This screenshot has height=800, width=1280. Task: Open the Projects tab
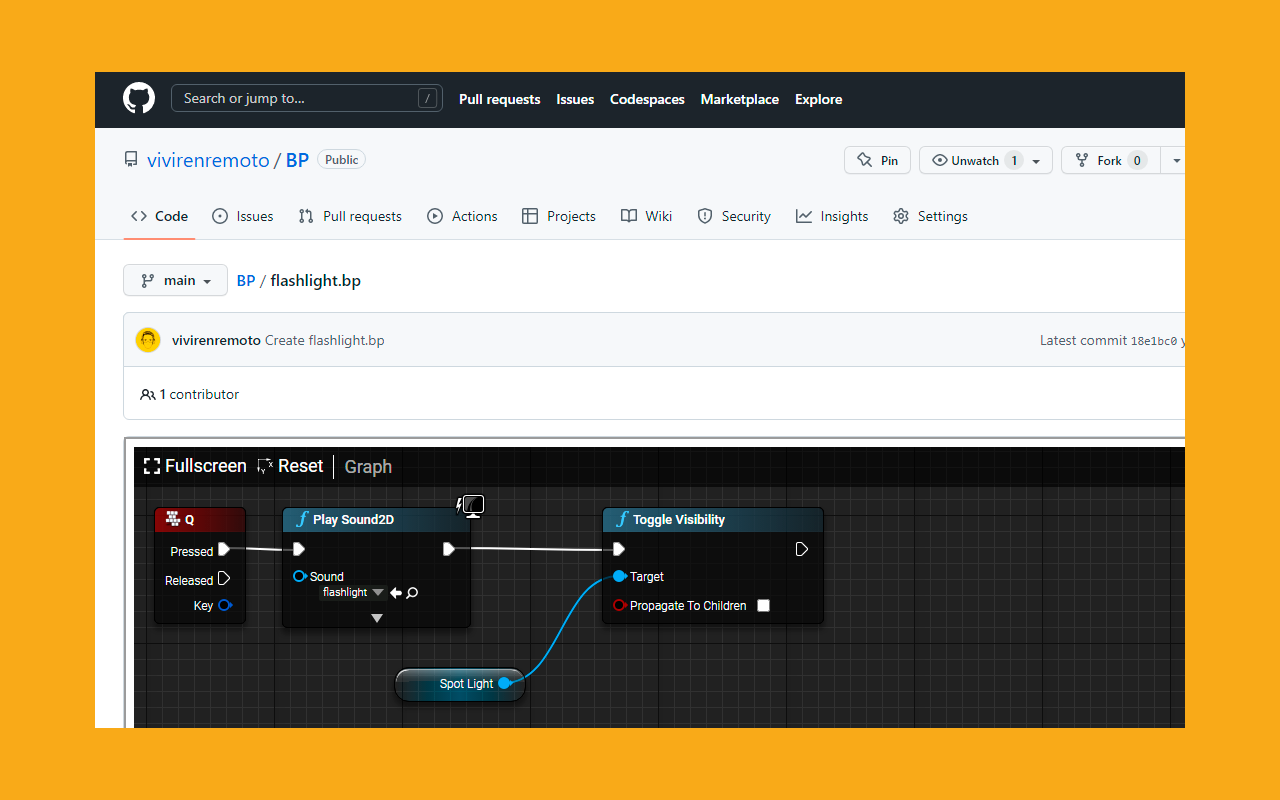(x=559, y=216)
